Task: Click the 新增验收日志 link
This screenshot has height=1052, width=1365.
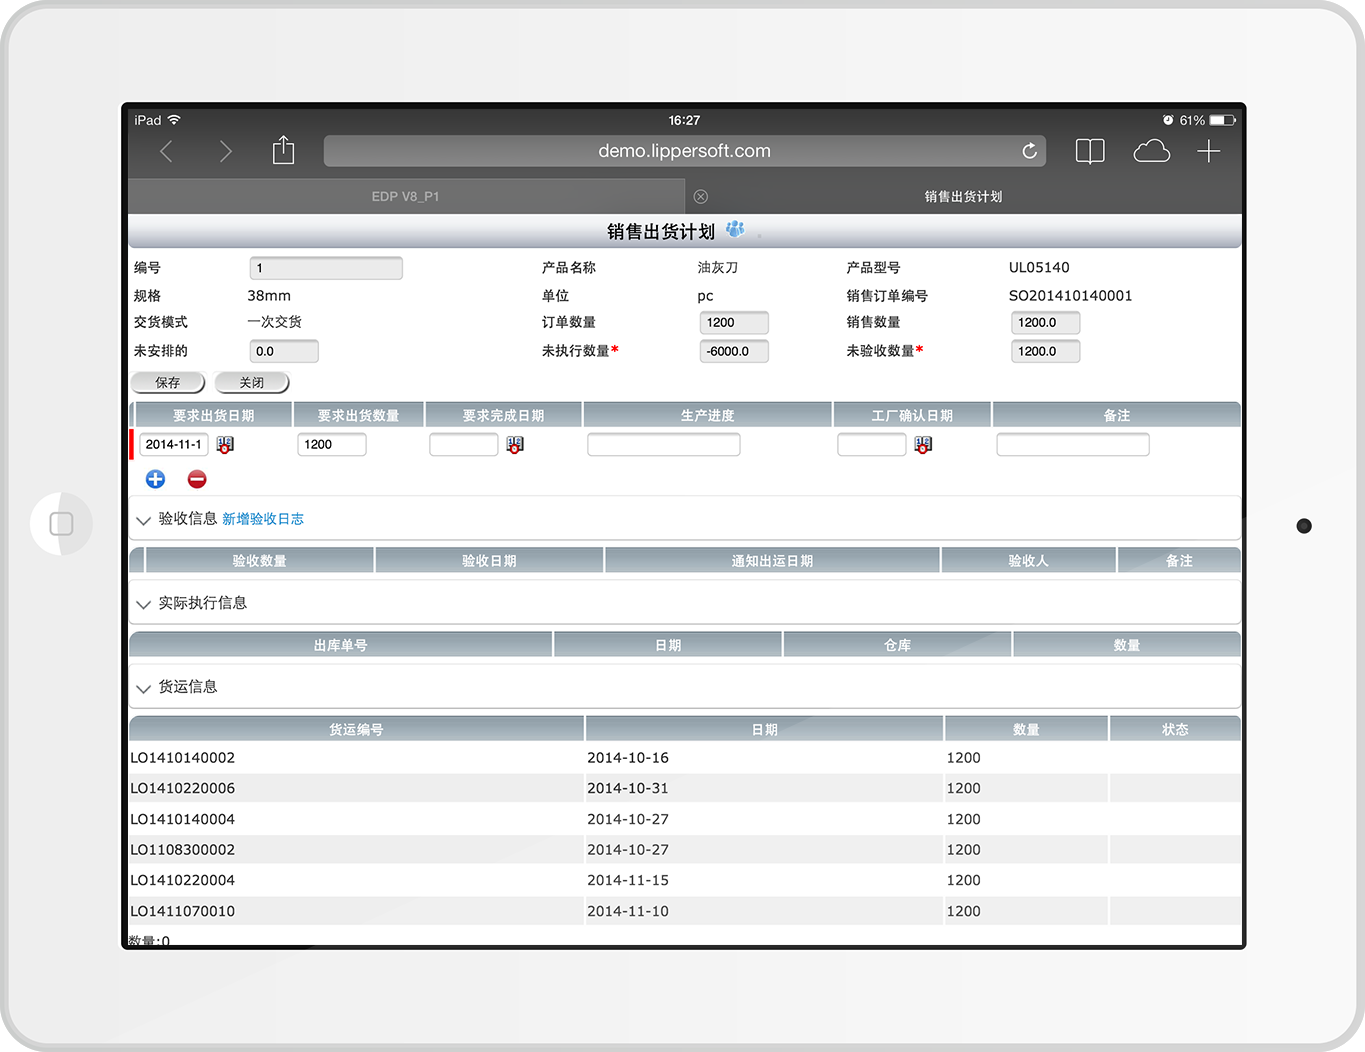Action: (x=263, y=519)
